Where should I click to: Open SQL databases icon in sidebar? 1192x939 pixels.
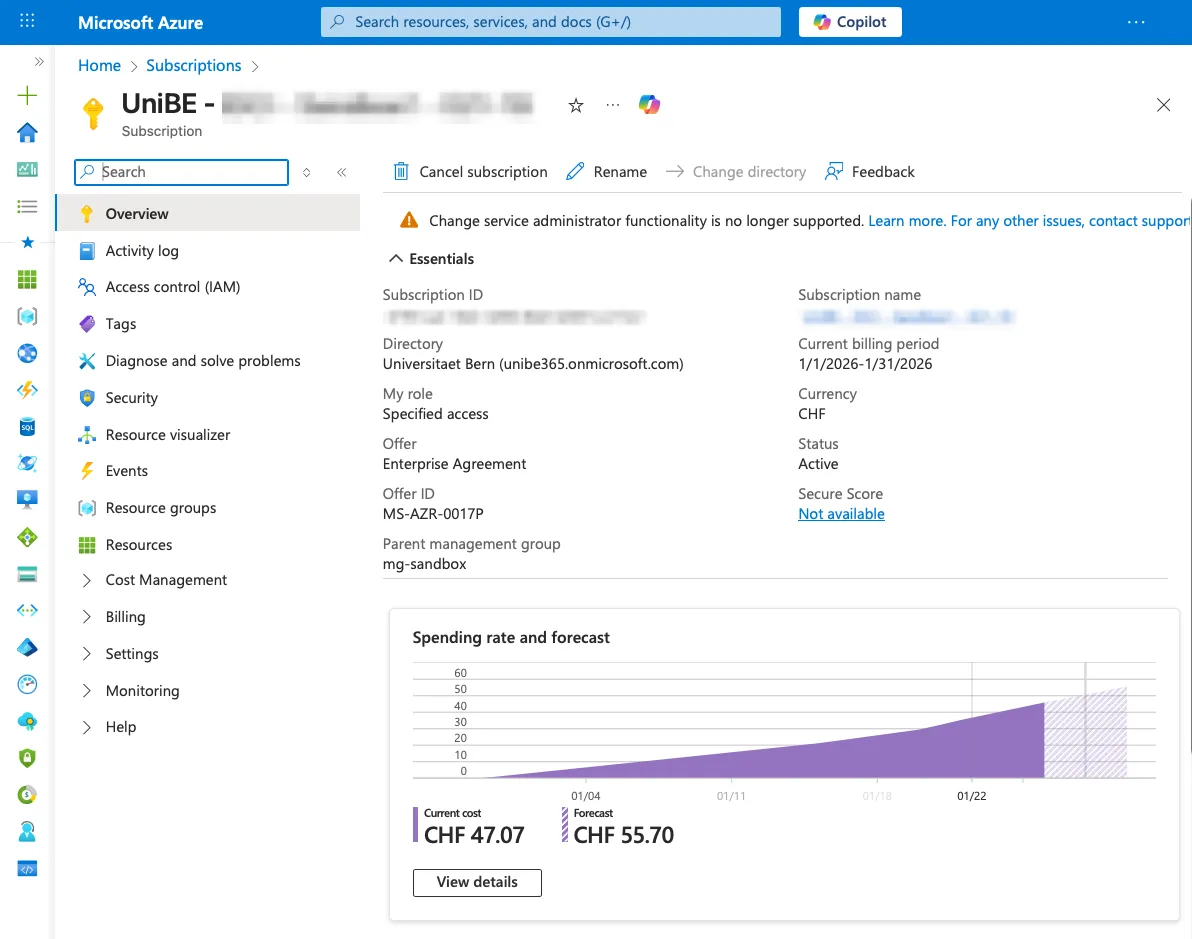click(x=27, y=427)
